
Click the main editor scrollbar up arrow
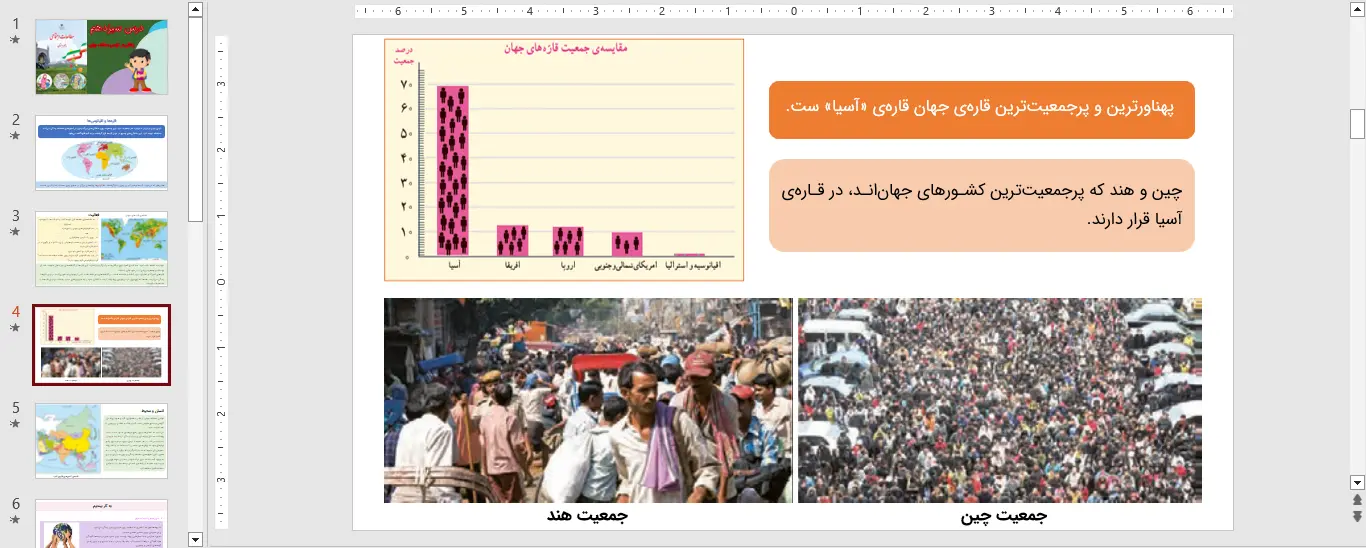click(1357, 10)
